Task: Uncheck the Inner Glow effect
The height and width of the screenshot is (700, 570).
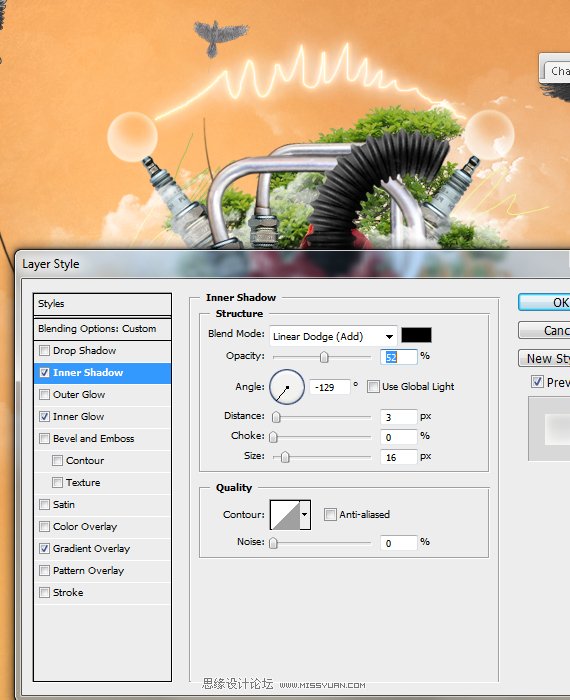Action: pyautogui.click(x=44, y=417)
